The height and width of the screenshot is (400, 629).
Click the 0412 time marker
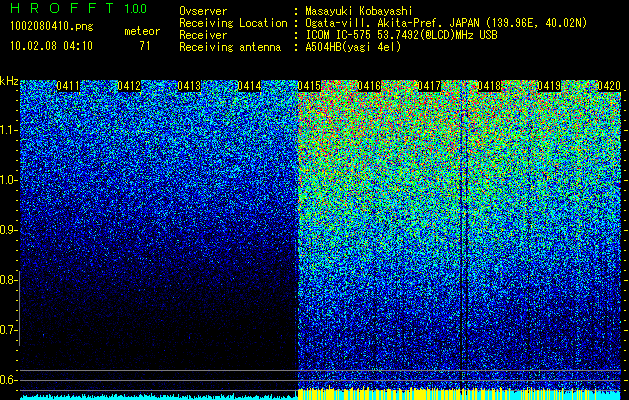(x=129, y=86)
